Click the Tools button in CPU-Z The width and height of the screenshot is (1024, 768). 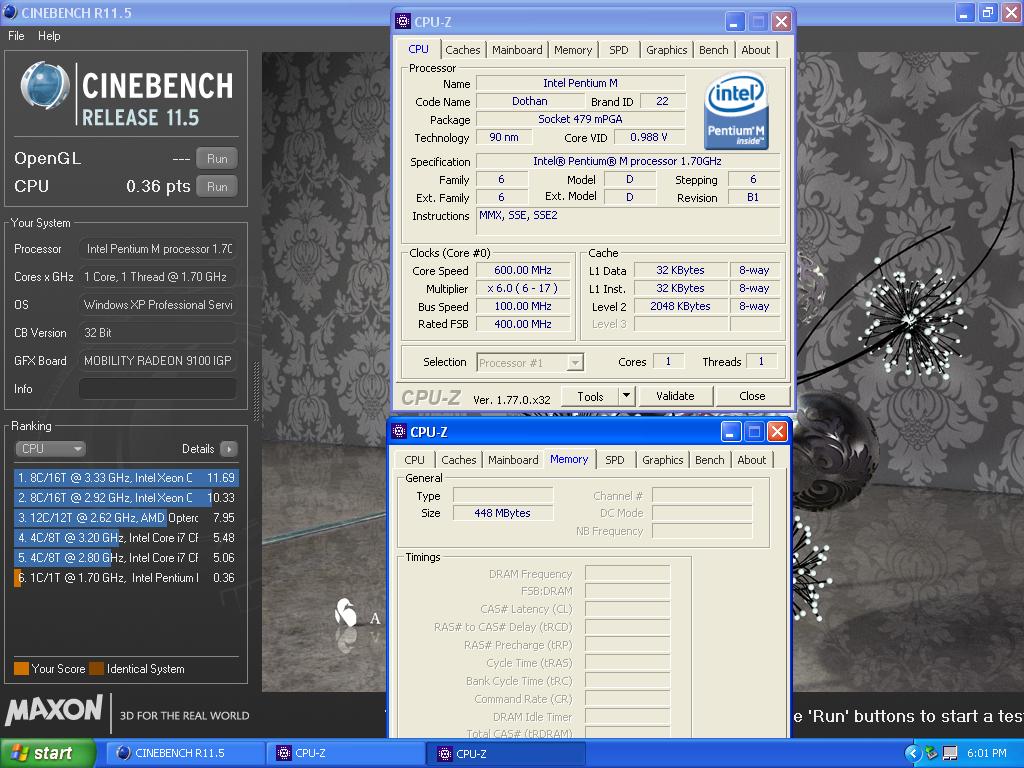coord(590,396)
